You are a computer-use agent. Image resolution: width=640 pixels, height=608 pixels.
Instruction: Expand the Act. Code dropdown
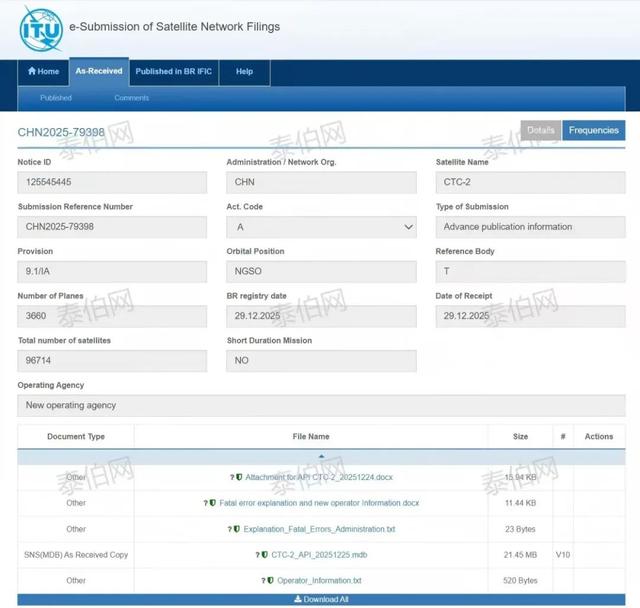tap(321, 227)
